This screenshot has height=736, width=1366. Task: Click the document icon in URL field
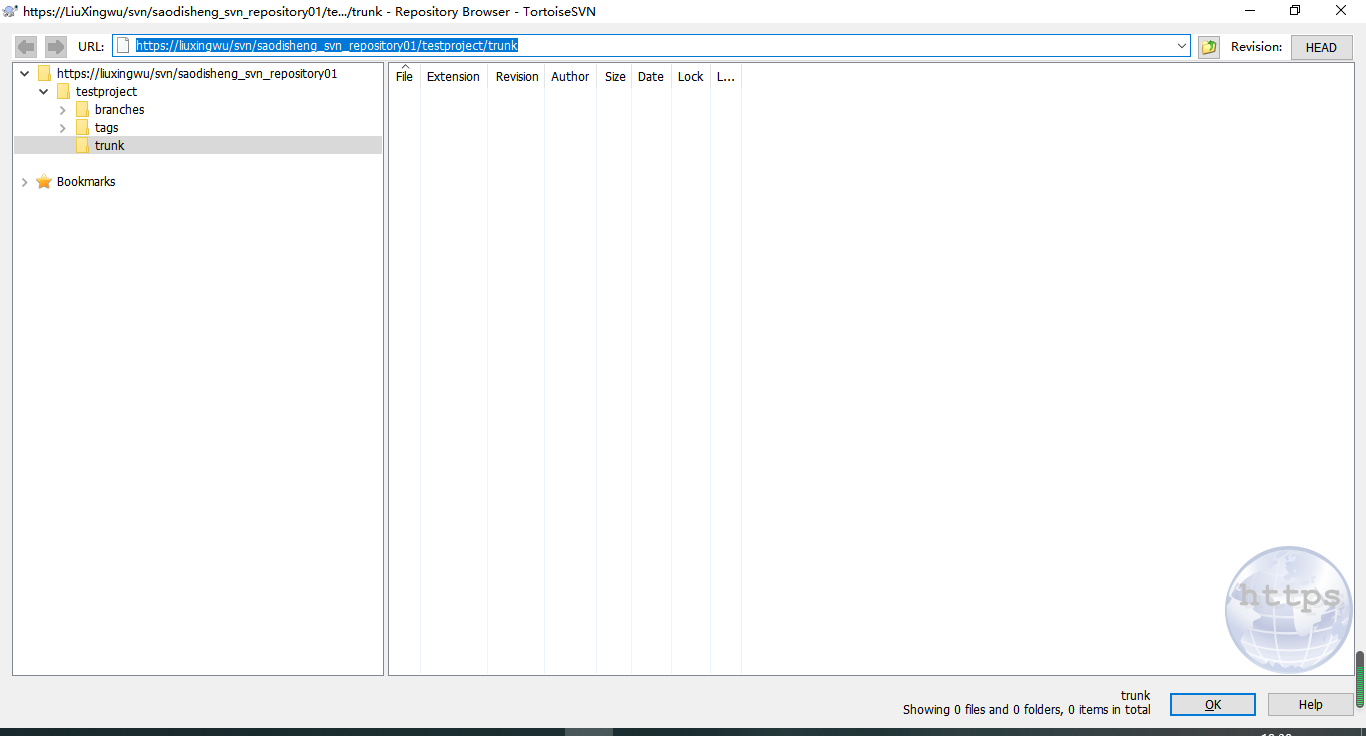coord(123,46)
